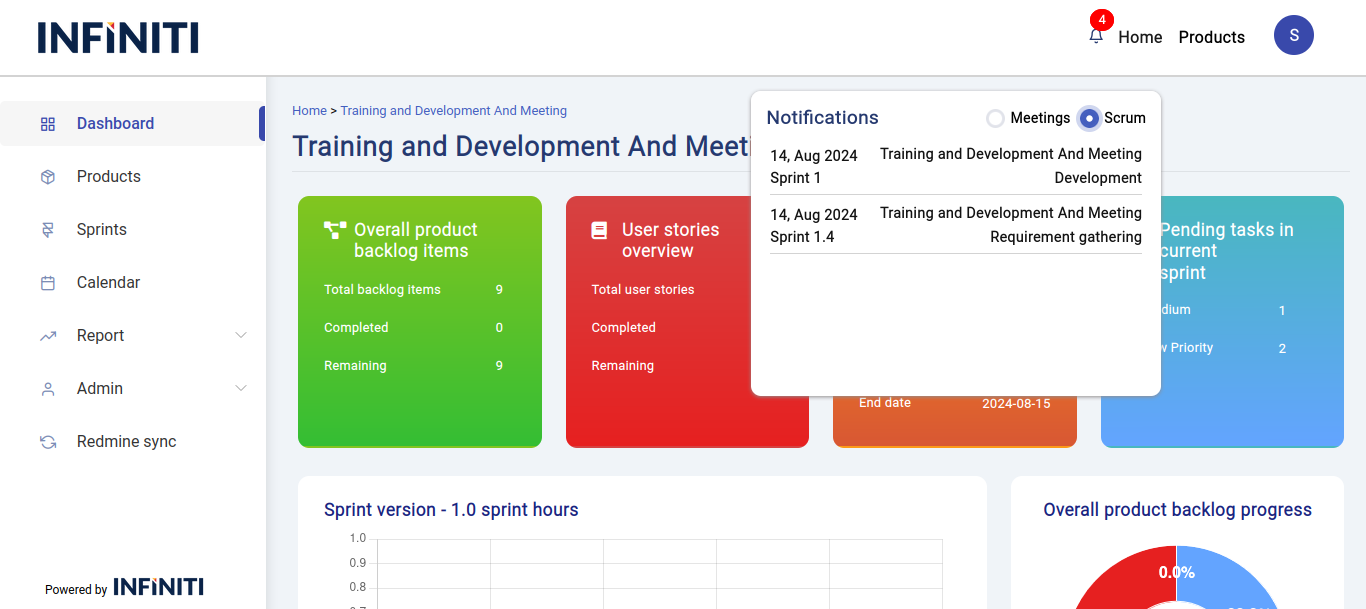Select the Scrum radio button
Viewport: 1366px width, 609px height.
coord(1089,118)
